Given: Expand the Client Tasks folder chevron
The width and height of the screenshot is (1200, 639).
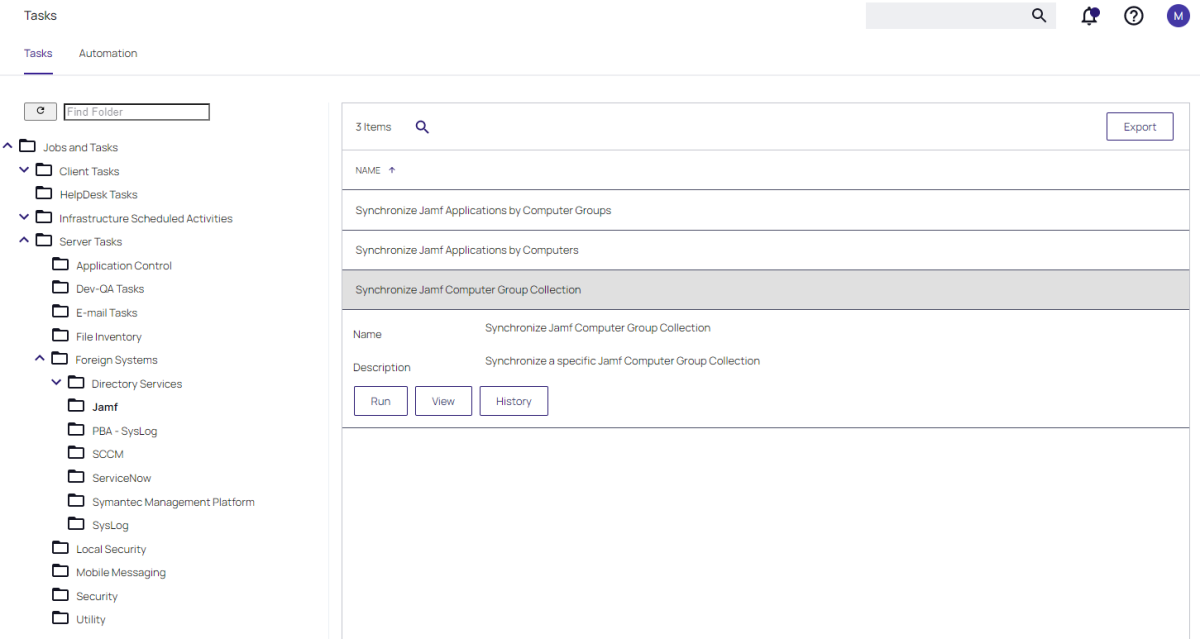Looking at the screenshot, I should click(x=24, y=170).
